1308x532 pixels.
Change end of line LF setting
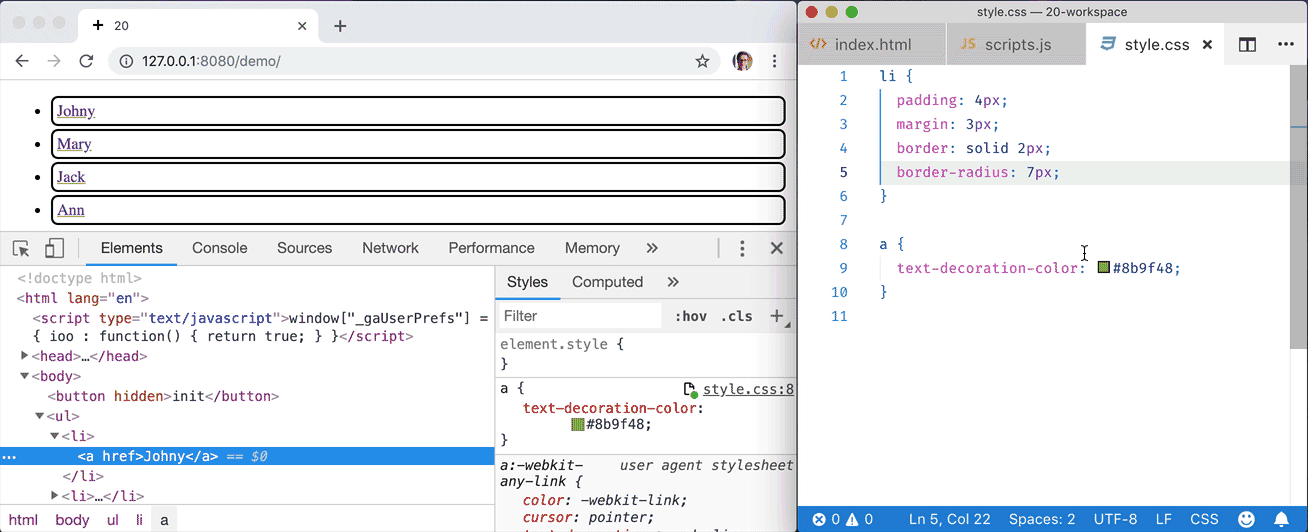tap(1164, 520)
